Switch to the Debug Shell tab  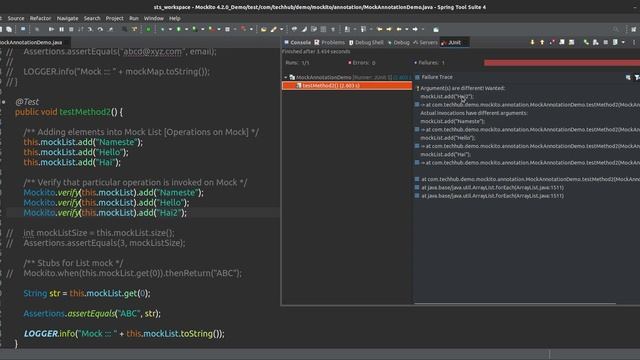coord(366,42)
